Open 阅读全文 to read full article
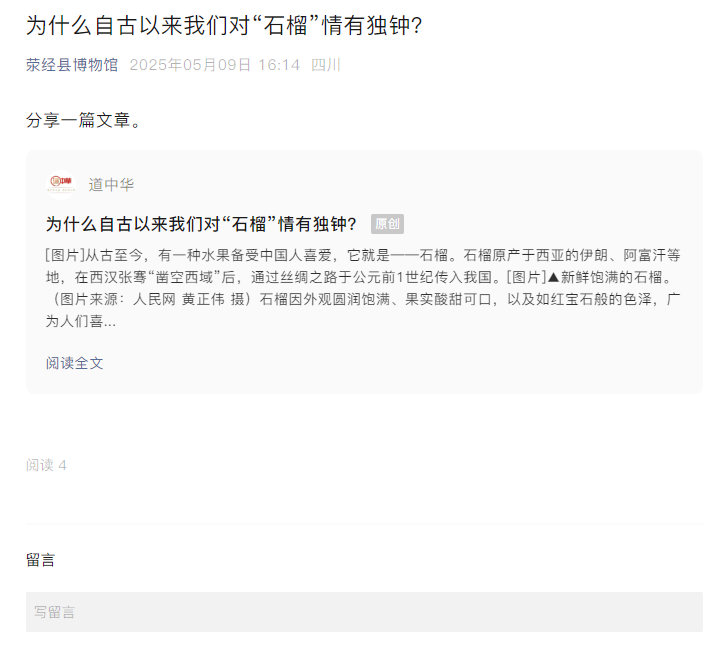The image size is (718, 647). point(74,363)
